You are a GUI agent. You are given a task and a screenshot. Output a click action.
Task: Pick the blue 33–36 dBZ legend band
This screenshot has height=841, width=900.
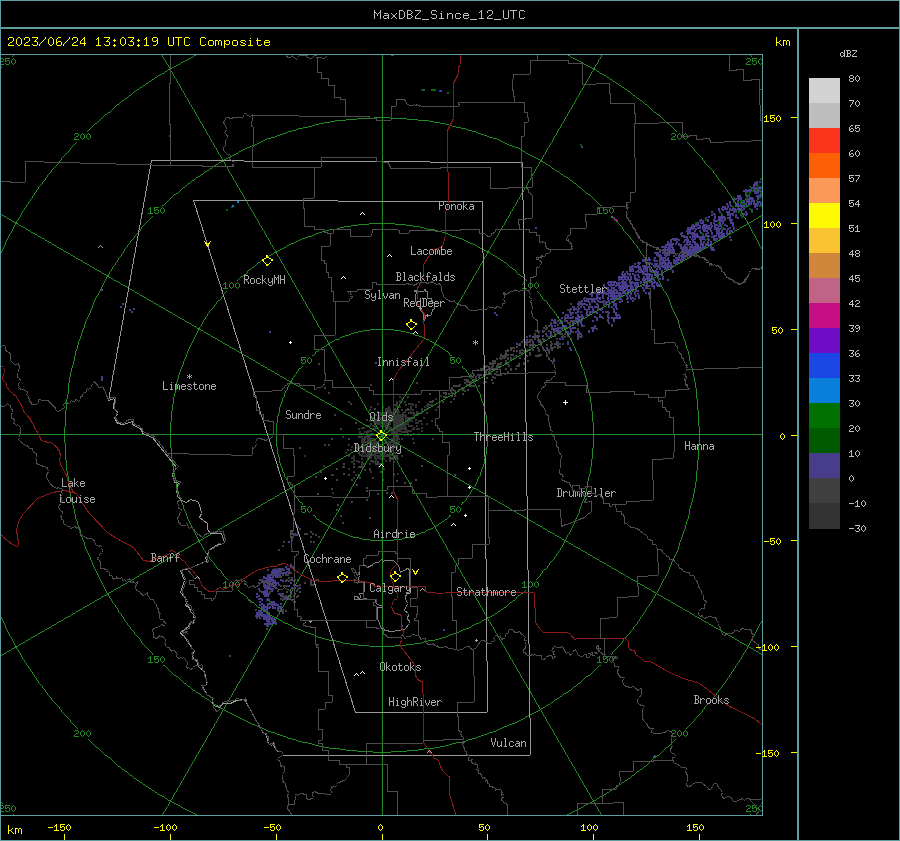point(824,366)
